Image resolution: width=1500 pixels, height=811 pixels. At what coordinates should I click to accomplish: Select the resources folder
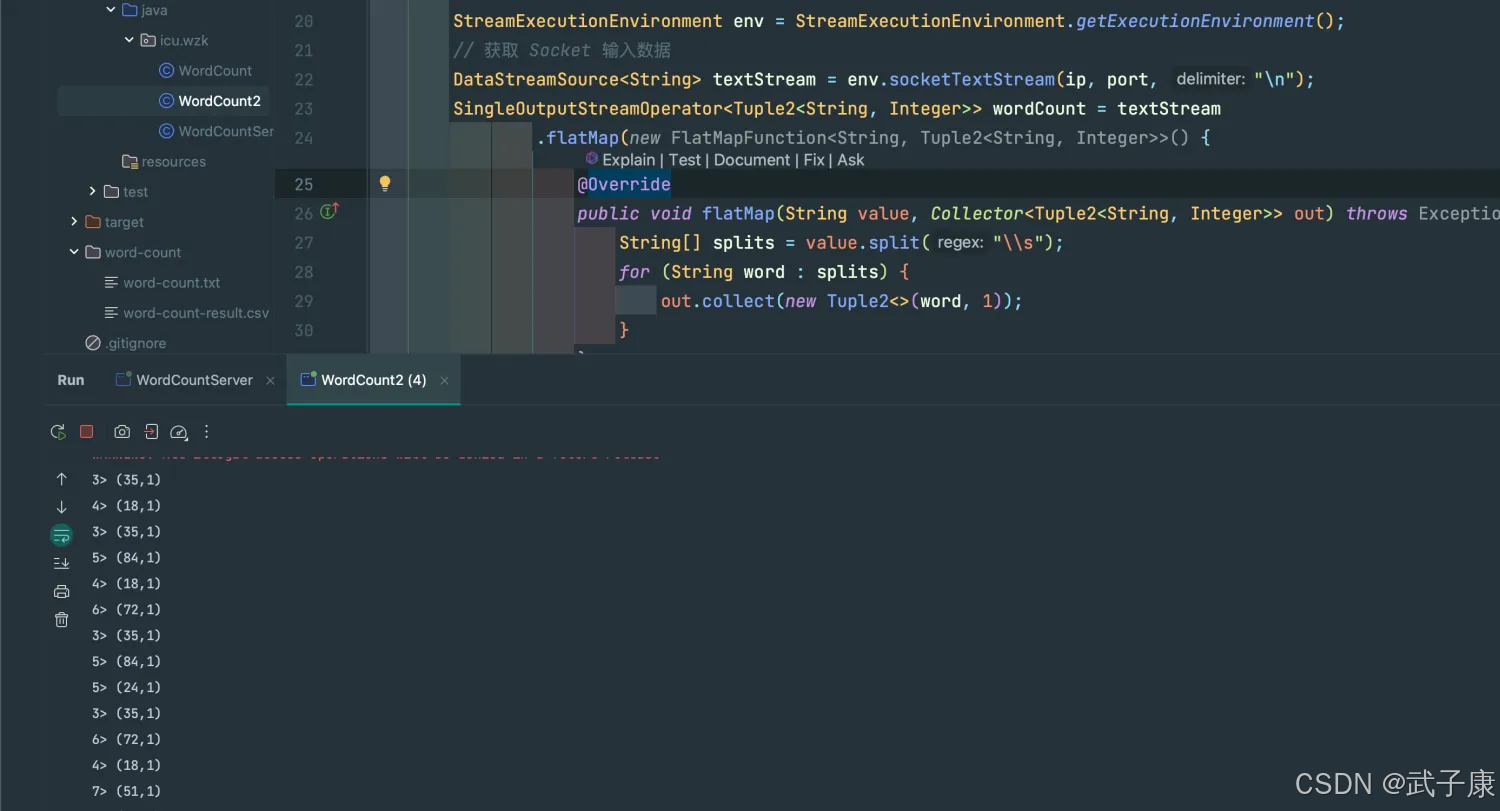[x=163, y=162]
